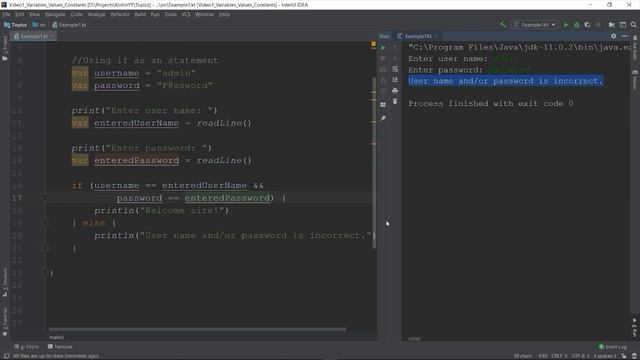Click the highlighted 'User name and/or password is incorrect.' output
This screenshot has height=360, width=640.
(505, 81)
